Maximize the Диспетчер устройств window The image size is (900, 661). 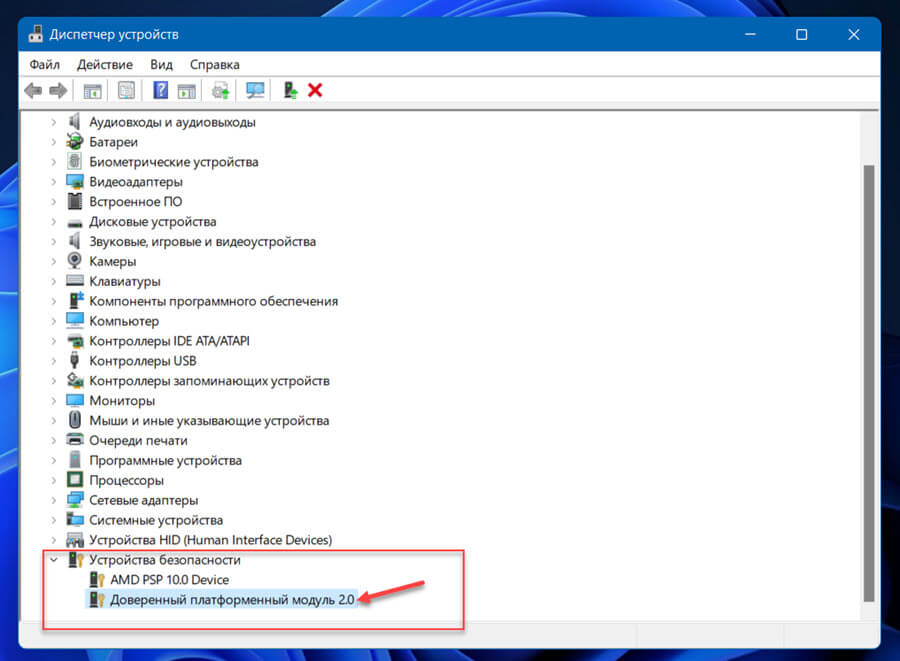[801, 34]
